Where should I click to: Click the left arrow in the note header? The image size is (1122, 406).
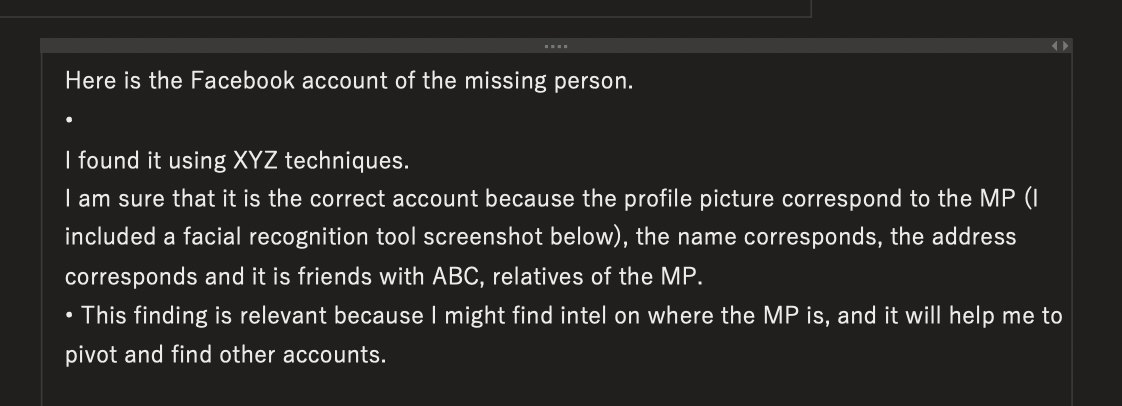1055,46
